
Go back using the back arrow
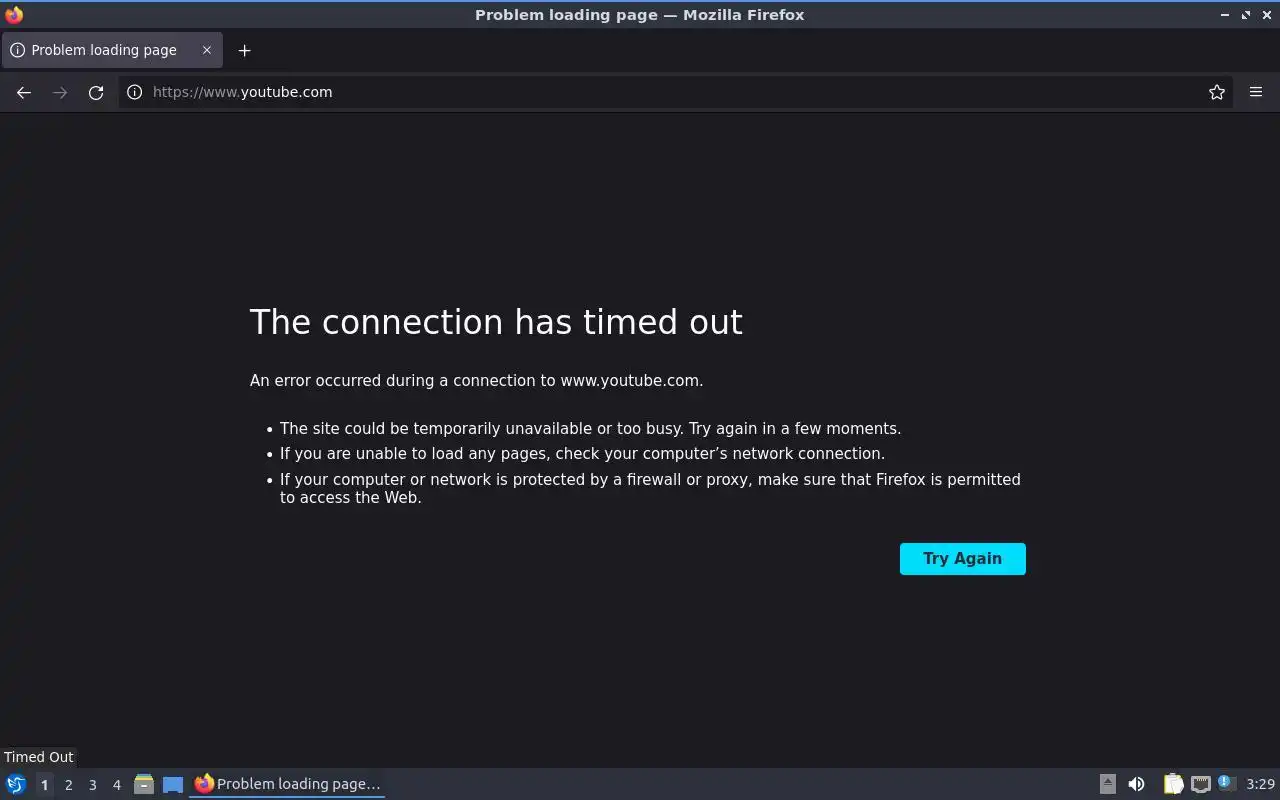(24, 92)
